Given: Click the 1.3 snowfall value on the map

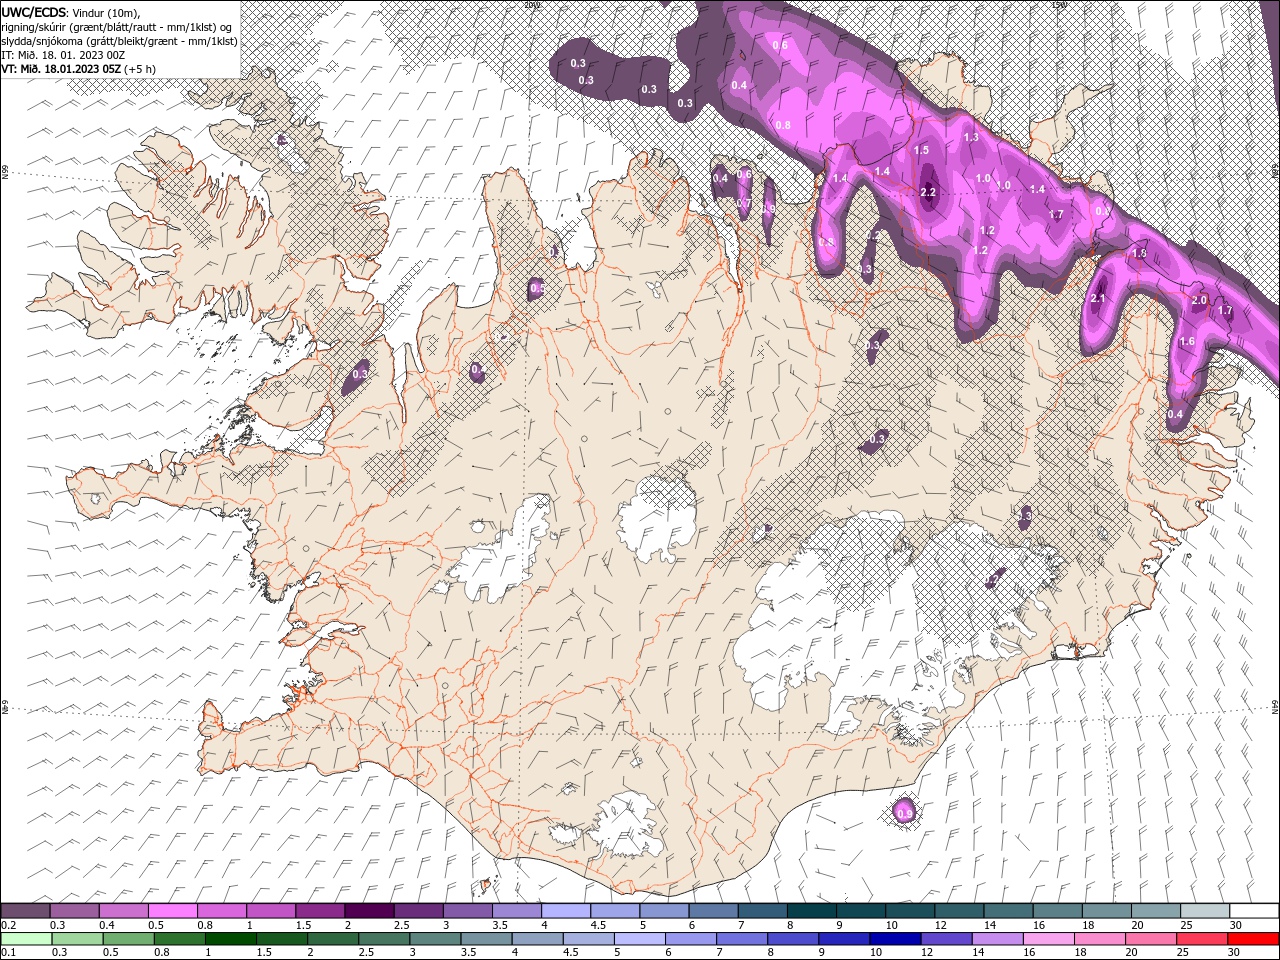Looking at the screenshot, I should click(970, 137).
